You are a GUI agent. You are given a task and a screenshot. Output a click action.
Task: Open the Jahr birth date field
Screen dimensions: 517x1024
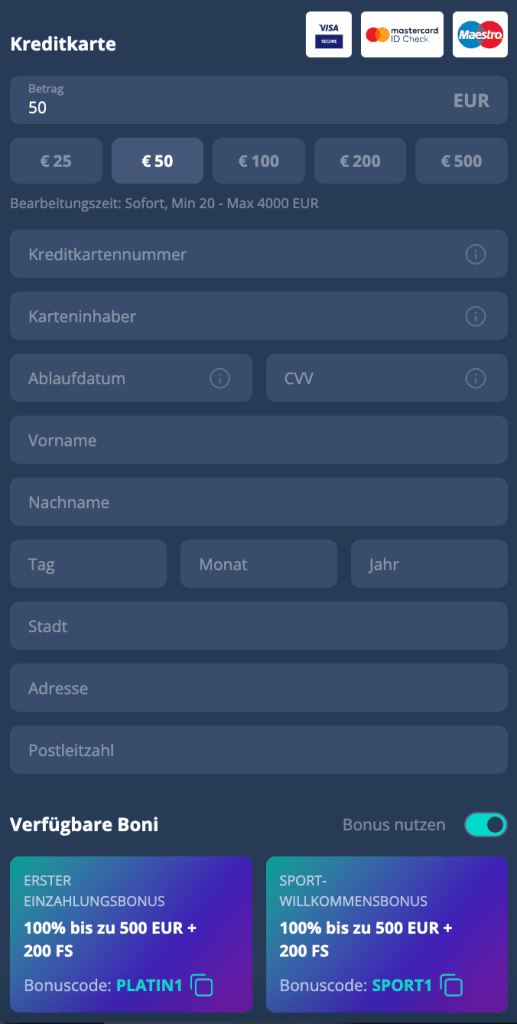[429, 564]
